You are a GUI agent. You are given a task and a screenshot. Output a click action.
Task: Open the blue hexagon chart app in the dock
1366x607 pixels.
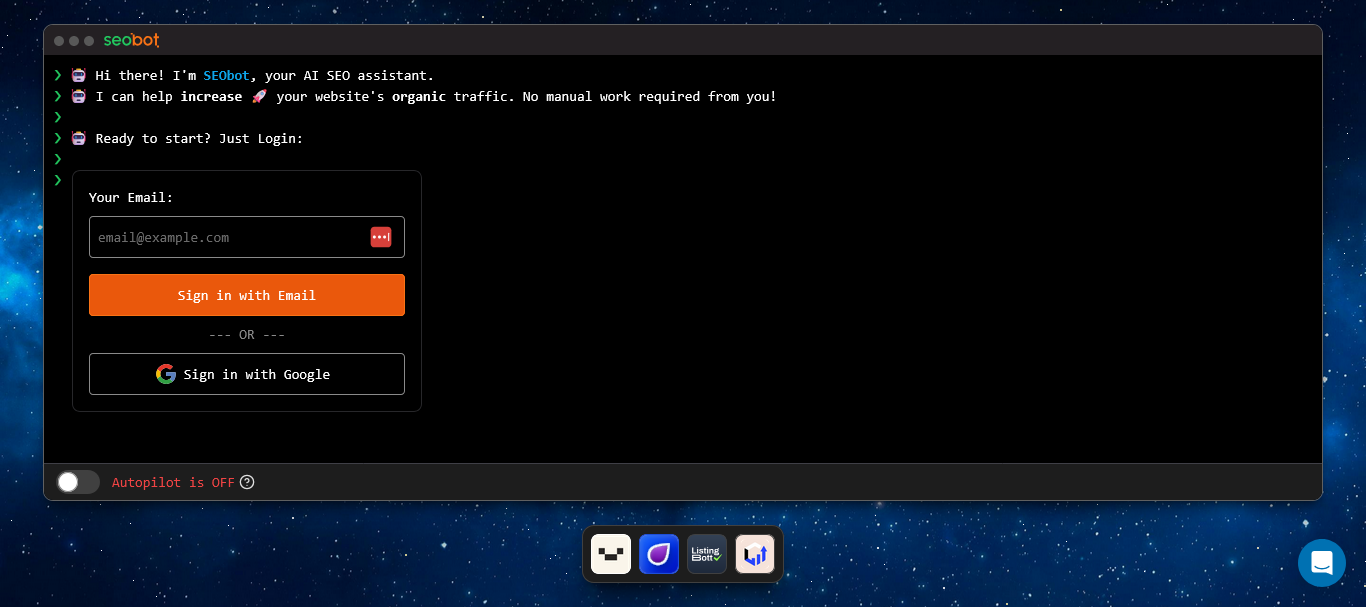755,554
